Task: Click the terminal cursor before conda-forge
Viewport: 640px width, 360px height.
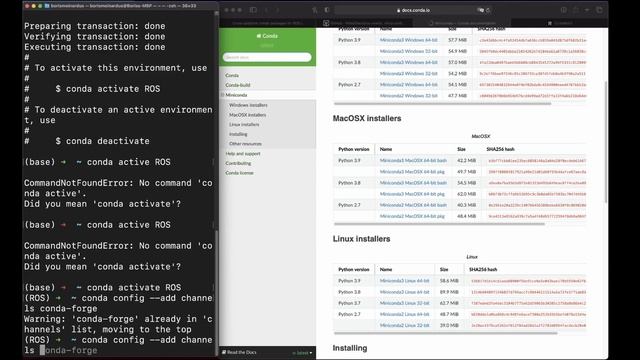Action: pyautogui.click(x=42, y=350)
